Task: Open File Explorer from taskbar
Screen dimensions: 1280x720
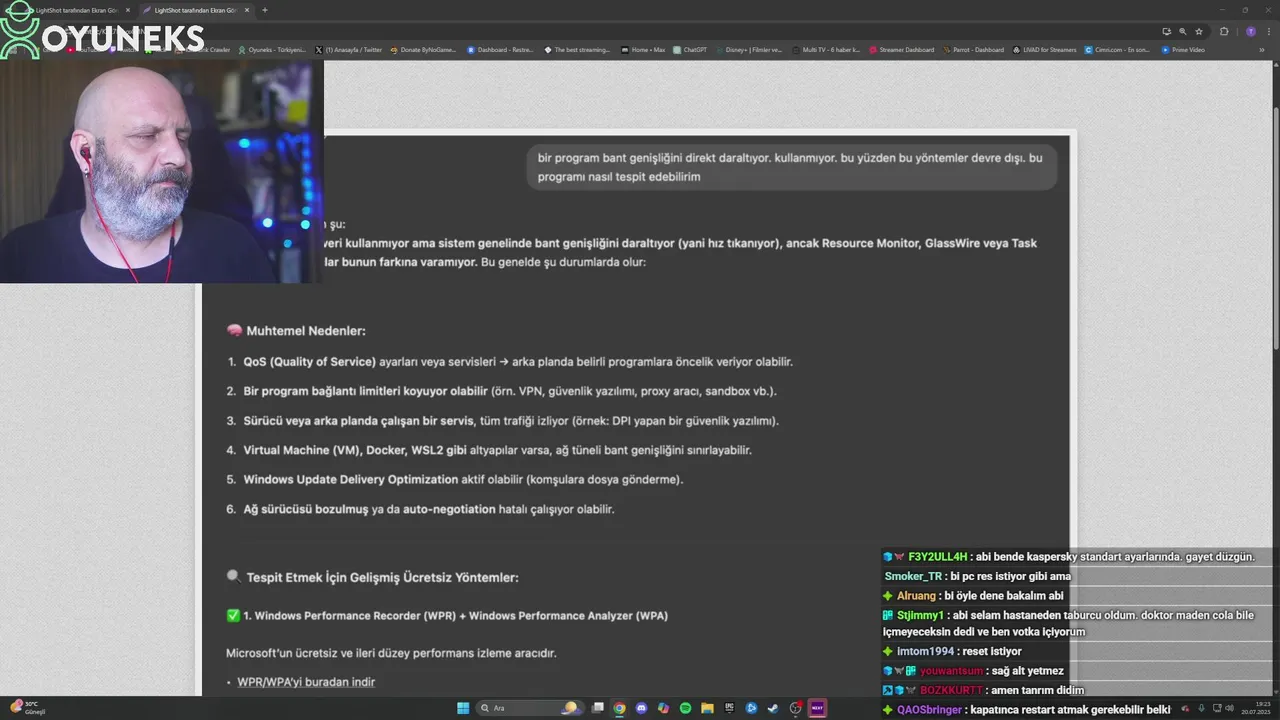Action: pos(707,708)
